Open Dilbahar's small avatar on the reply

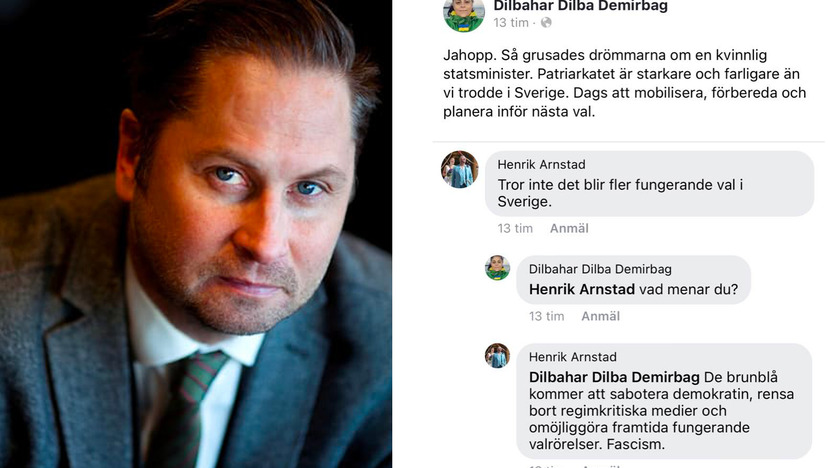[497, 268]
